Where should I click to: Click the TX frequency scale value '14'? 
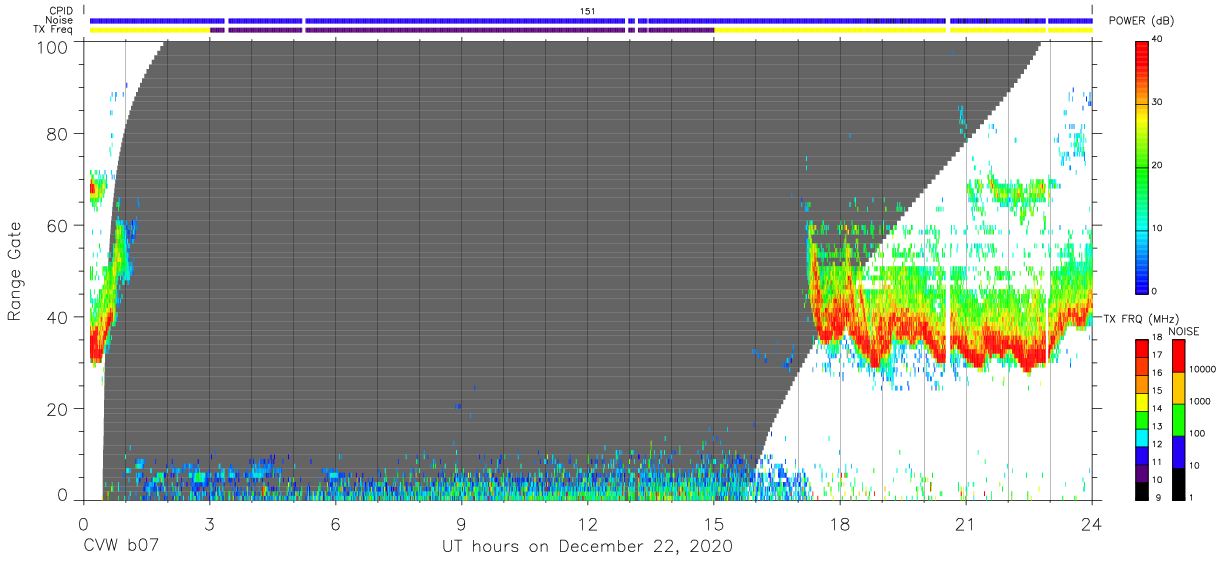click(x=1157, y=410)
